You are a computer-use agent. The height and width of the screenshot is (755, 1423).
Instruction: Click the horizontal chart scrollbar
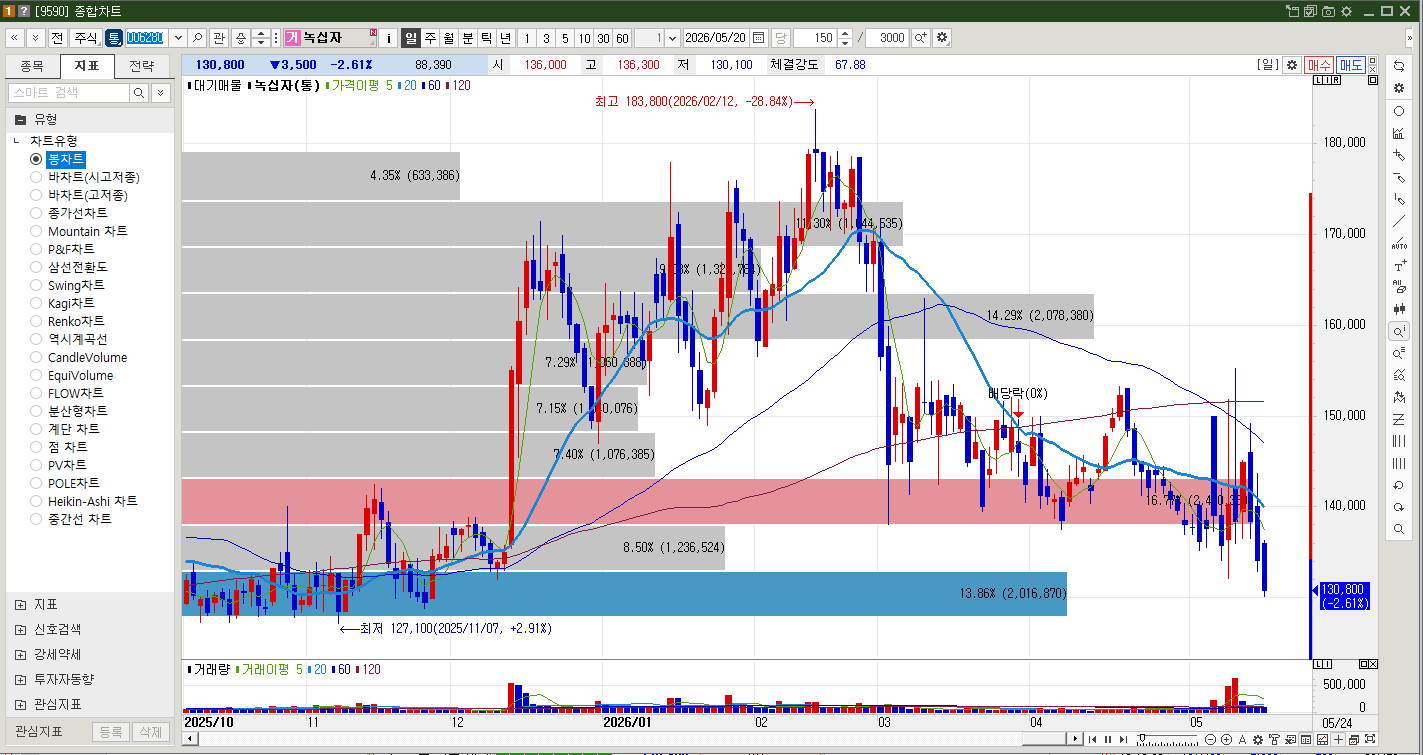(633, 739)
